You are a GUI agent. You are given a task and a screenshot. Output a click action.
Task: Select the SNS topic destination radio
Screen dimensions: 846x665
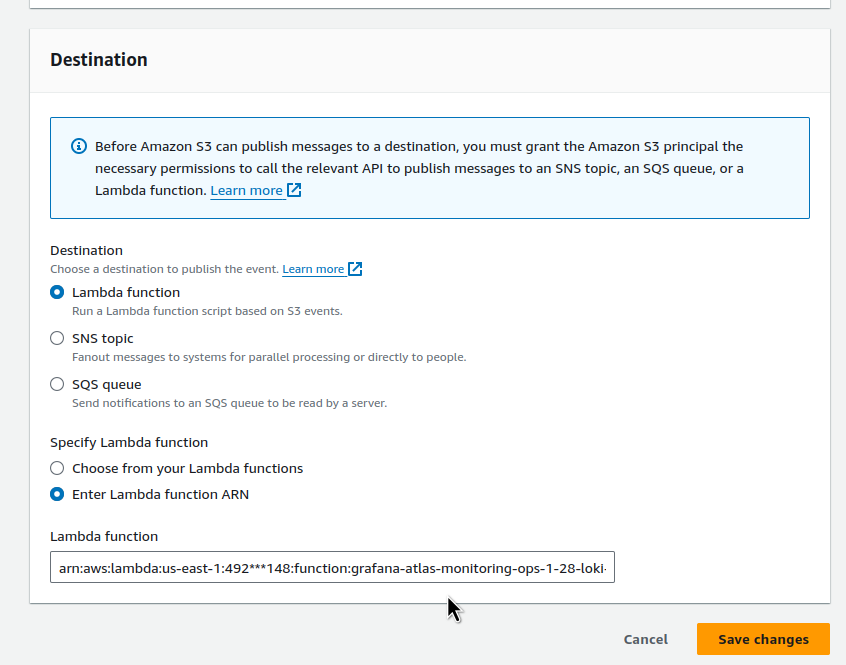pos(57,338)
